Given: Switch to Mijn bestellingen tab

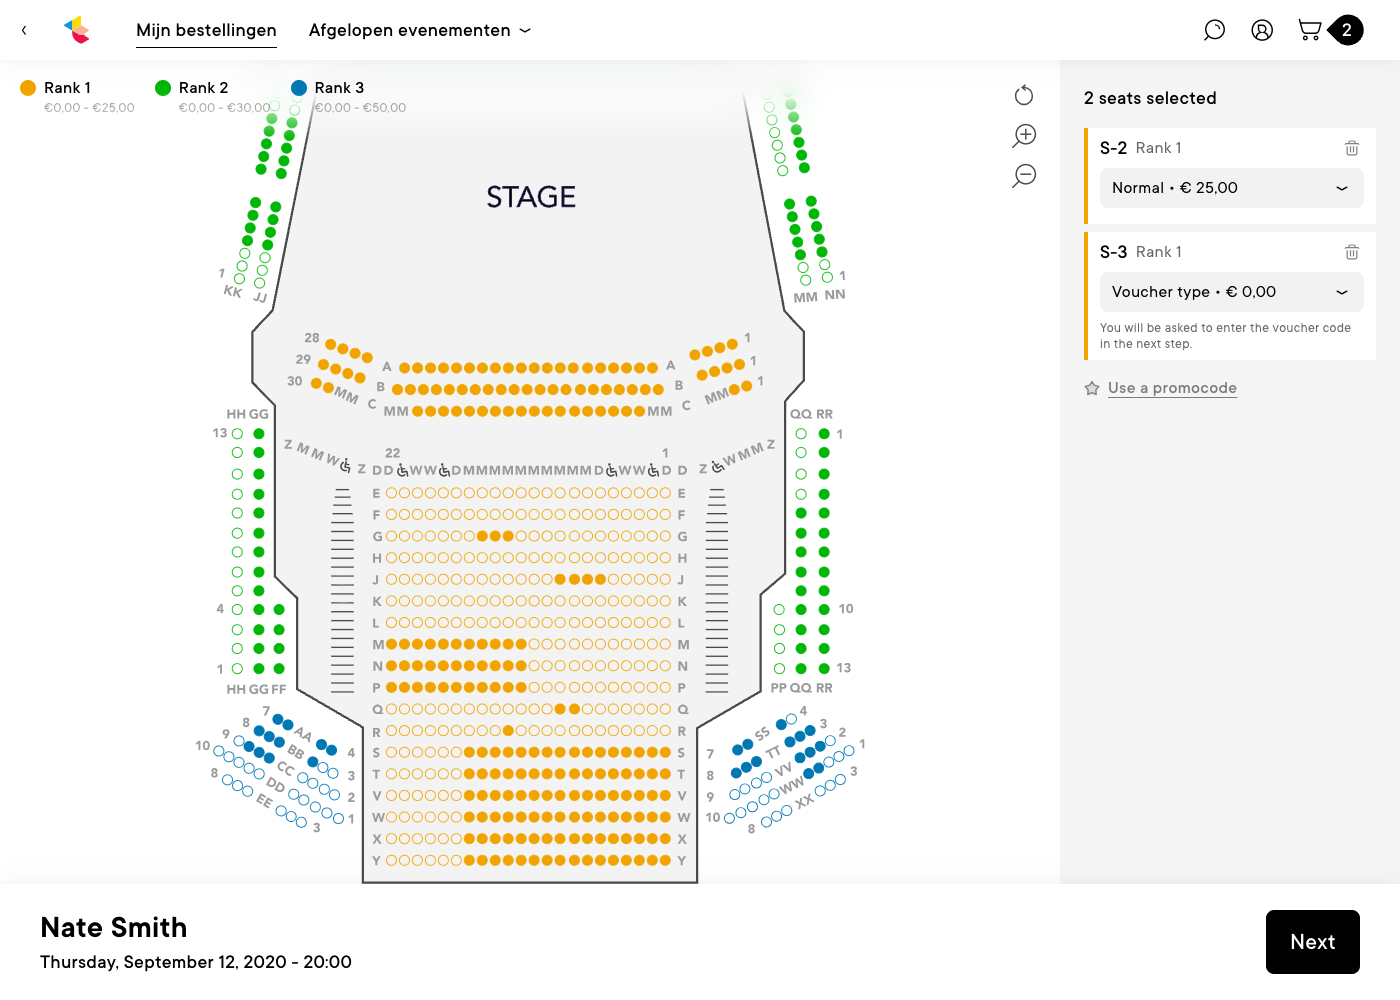Looking at the screenshot, I should point(206,30).
